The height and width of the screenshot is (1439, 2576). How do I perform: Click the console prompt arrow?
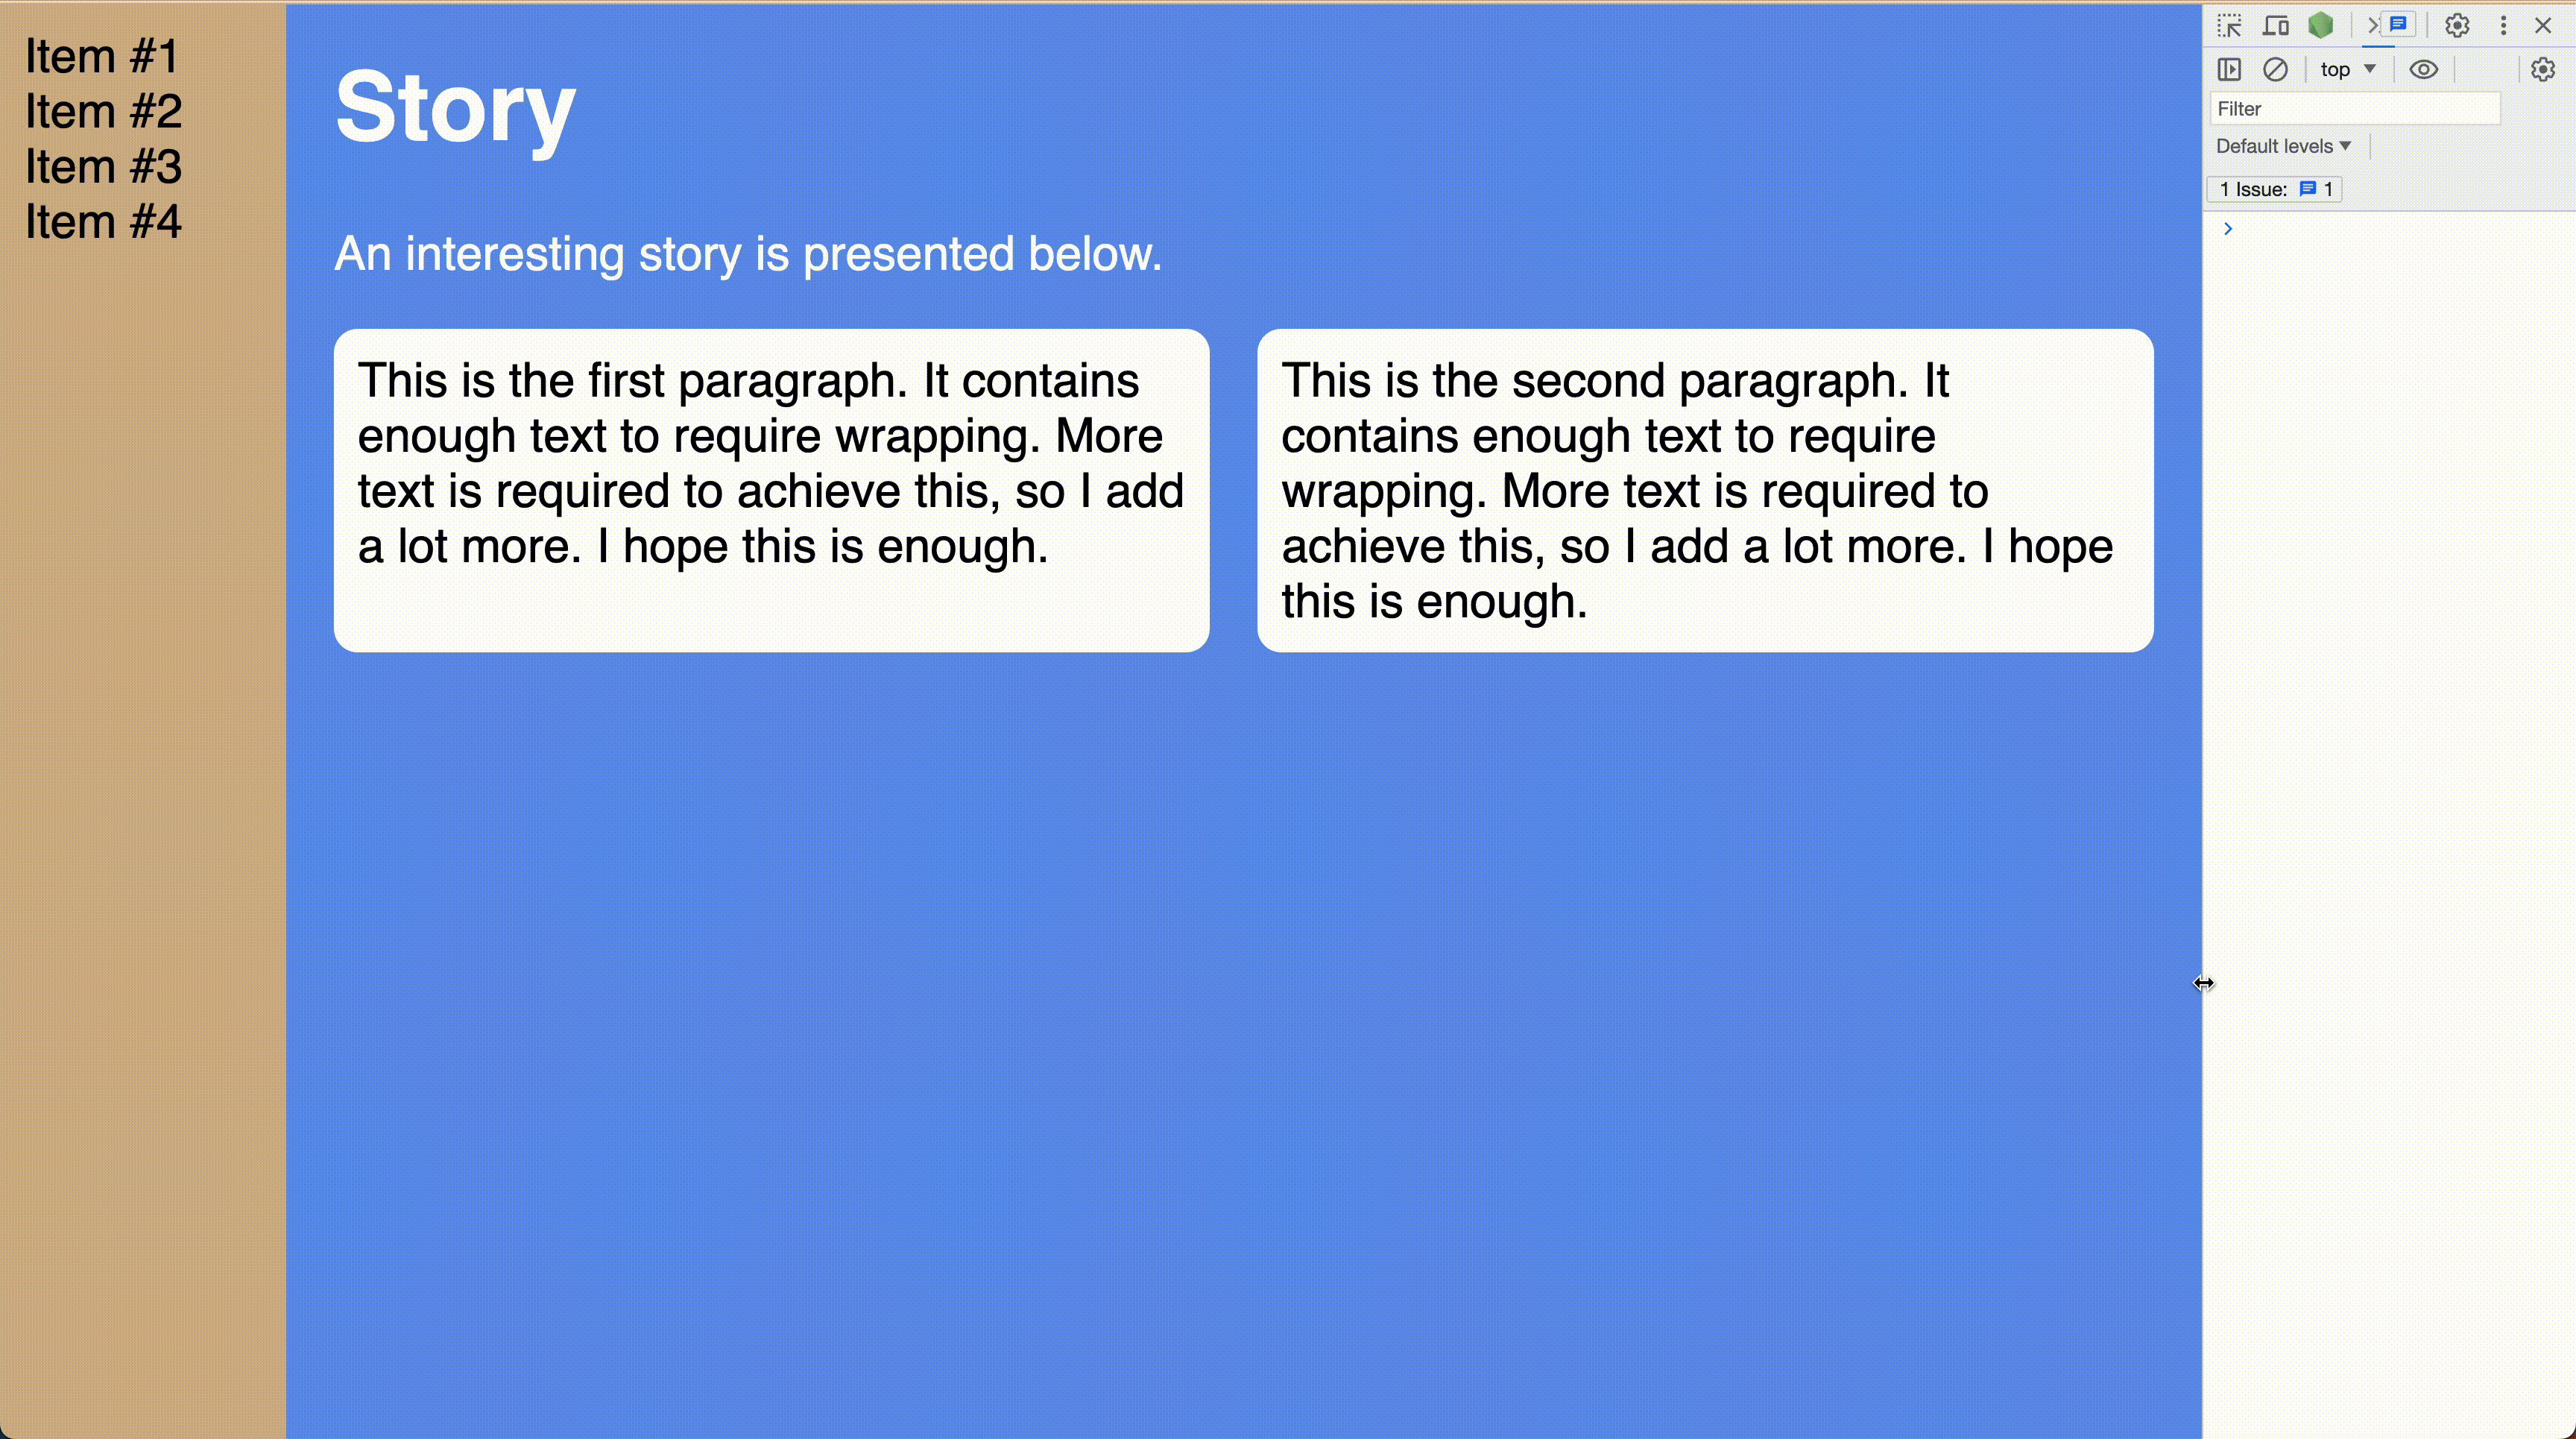click(2228, 228)
